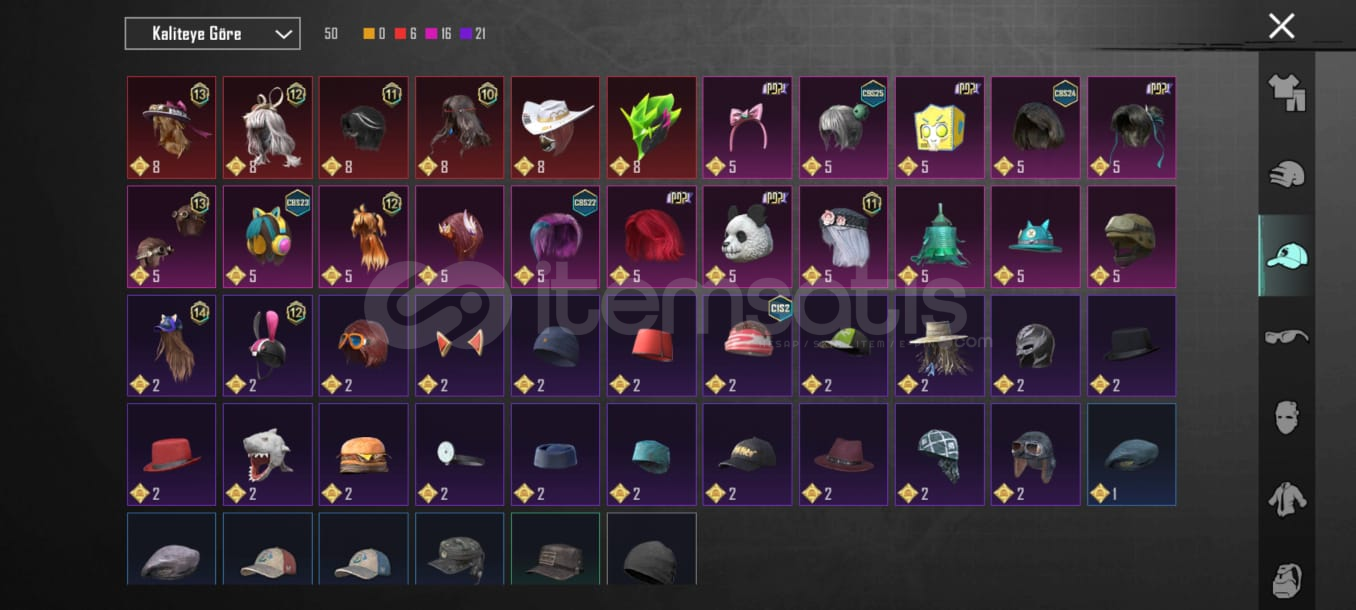1356x610 pixels.
Task: Close the inventory with the X button
Action: click(1281, 26)
